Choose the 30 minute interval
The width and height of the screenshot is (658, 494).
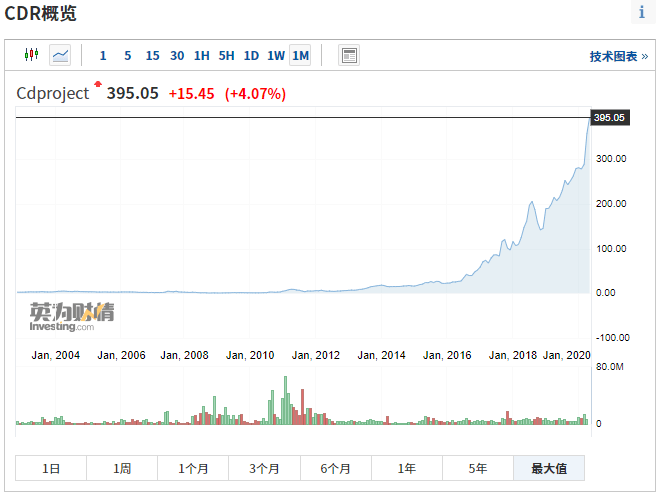point(177,56)
